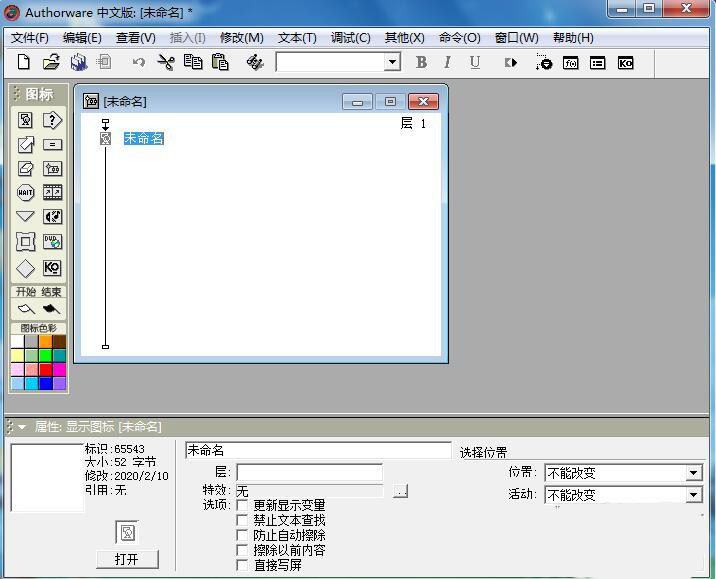
Task: Click the Find toolbar icon
Action: pos(255,62)
